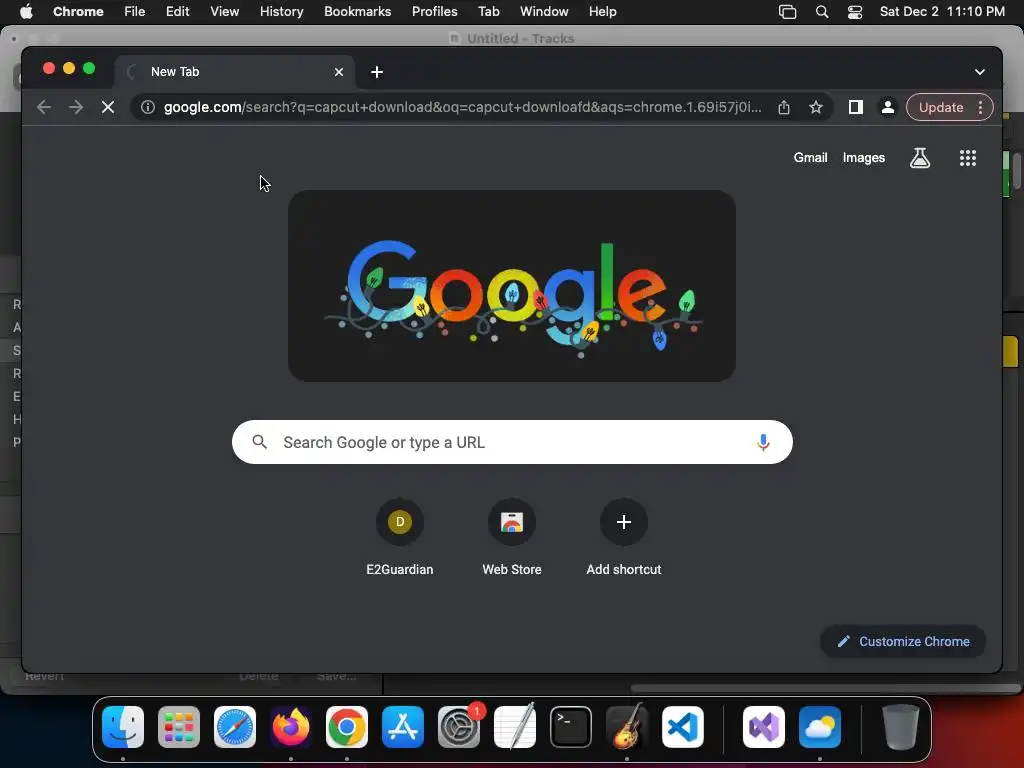1024x768 pixels.
Task: Click the address bar URL
Action: click(462, 107)
